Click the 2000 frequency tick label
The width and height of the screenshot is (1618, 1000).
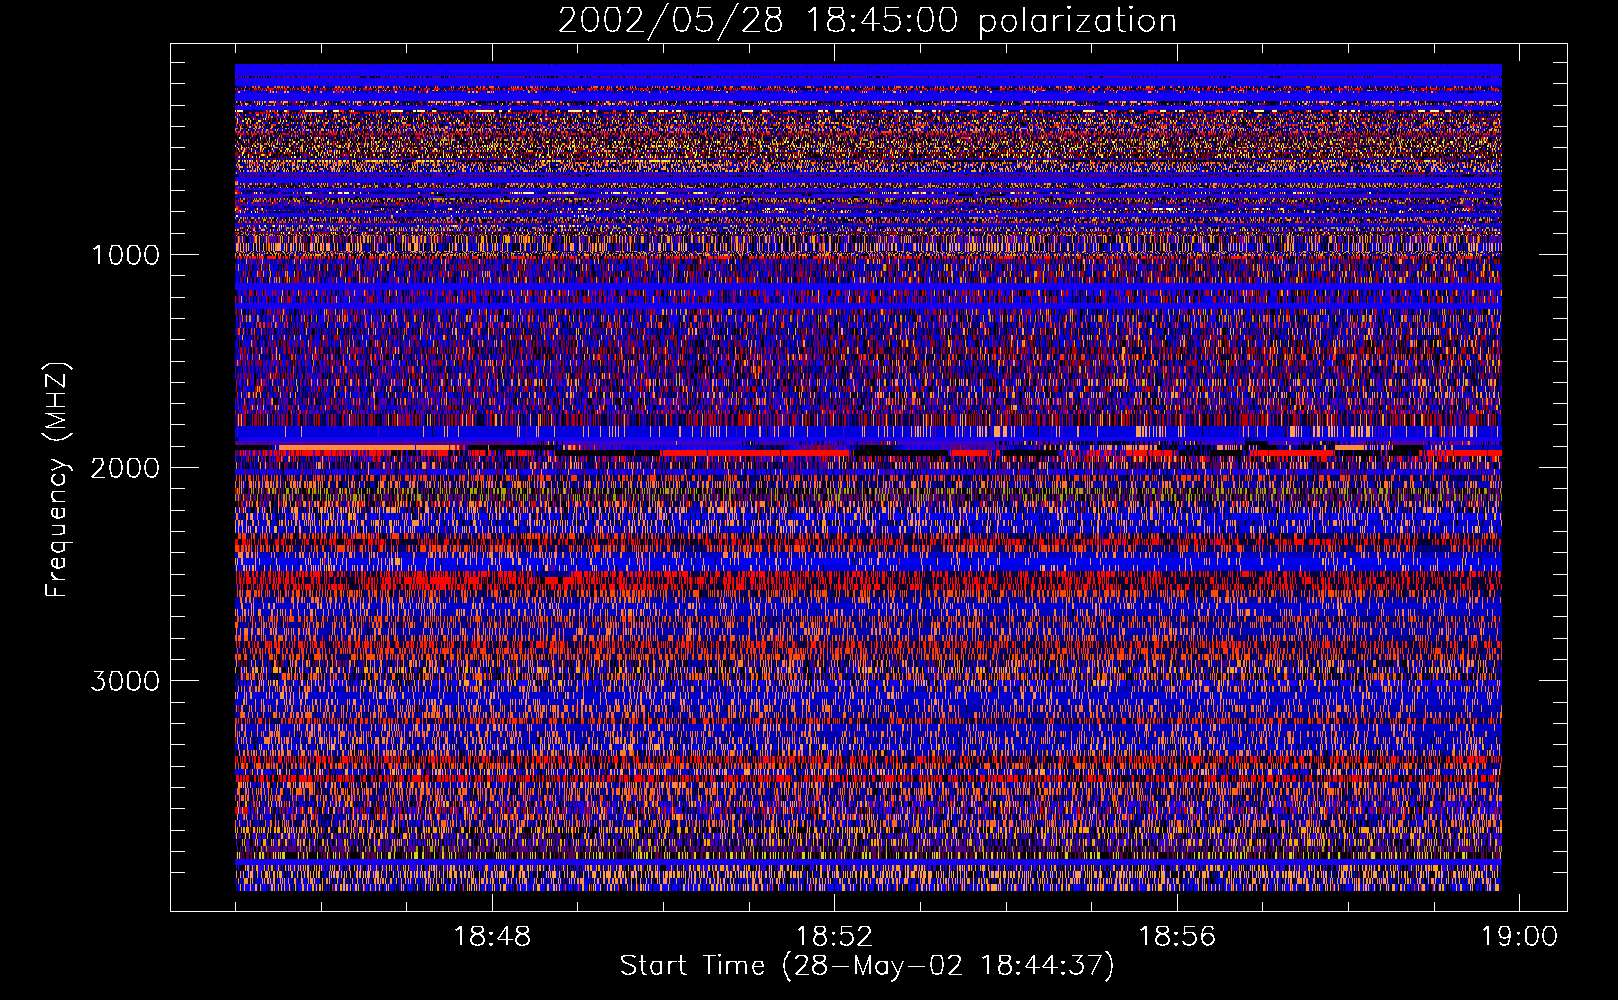click(125, 468)
